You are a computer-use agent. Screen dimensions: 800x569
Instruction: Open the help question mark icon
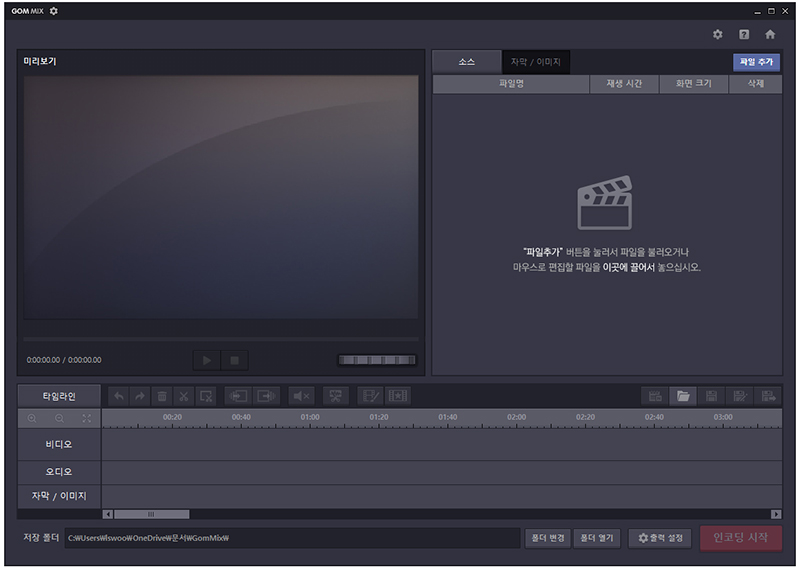744,34
